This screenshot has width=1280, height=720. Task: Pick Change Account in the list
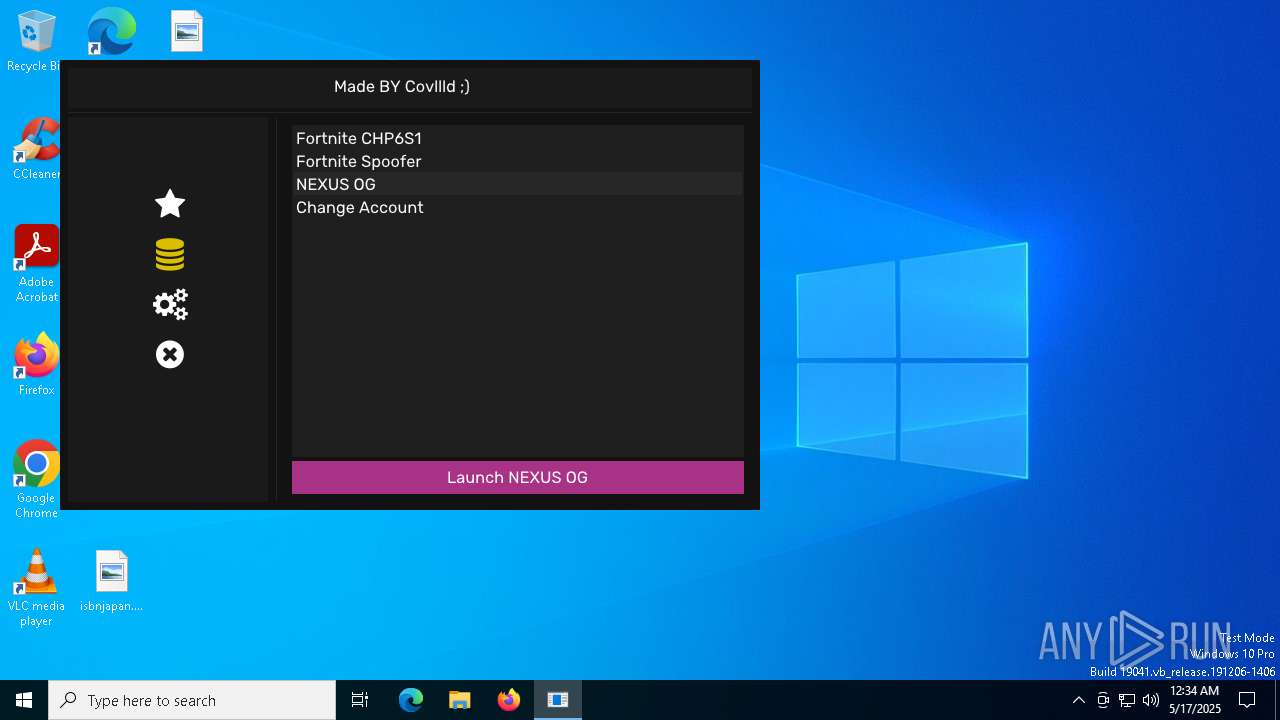click(517, 207)
